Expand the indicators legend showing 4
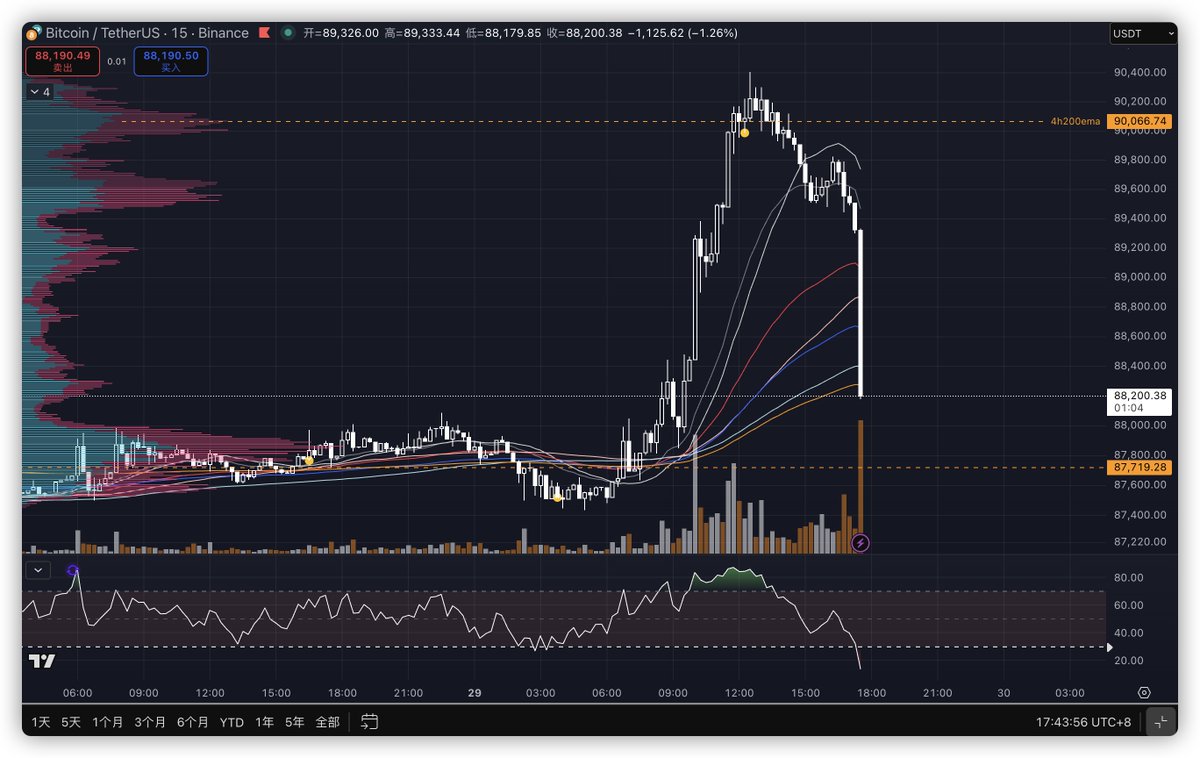The image size is (1200, 758). tap(40, 91)
